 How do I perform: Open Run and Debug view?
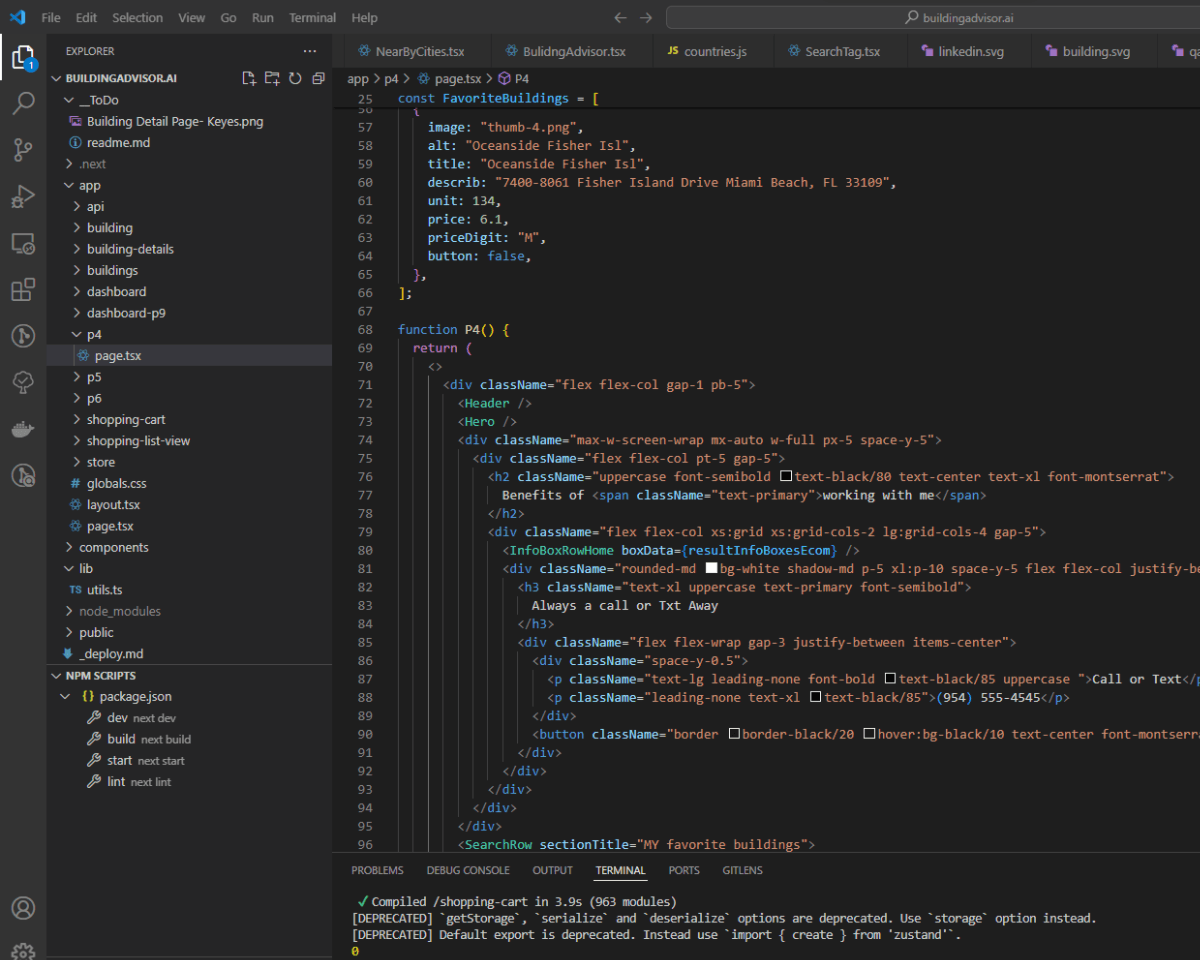[x=23, y=196]
